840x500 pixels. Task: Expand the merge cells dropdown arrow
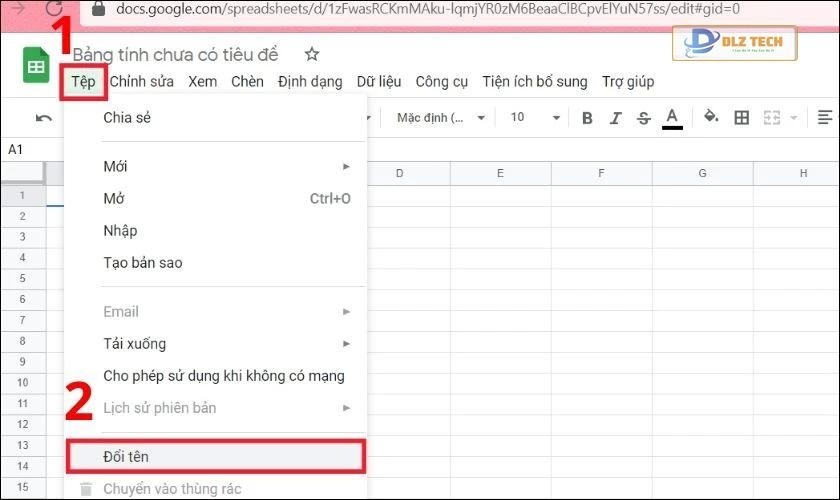(x=794, y=117)
